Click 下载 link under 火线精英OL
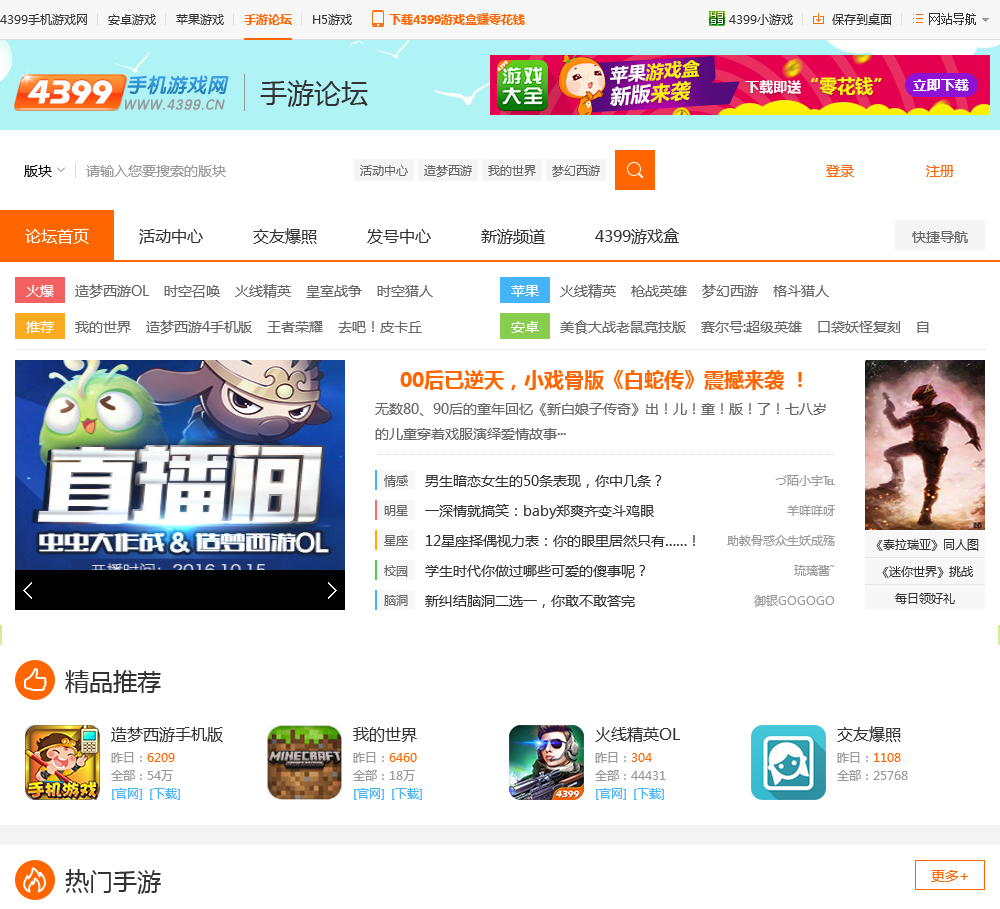 [649, 794]
